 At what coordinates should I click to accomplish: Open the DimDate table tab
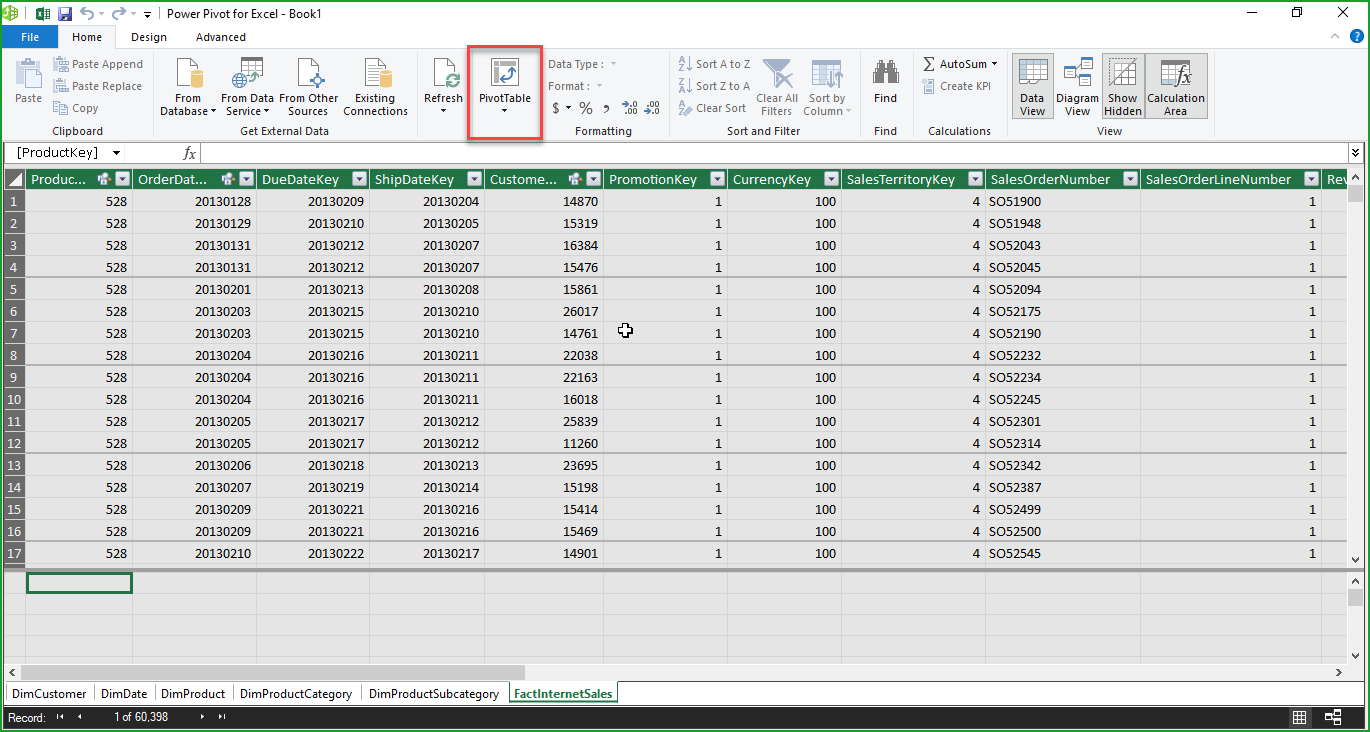pos(124,693)
